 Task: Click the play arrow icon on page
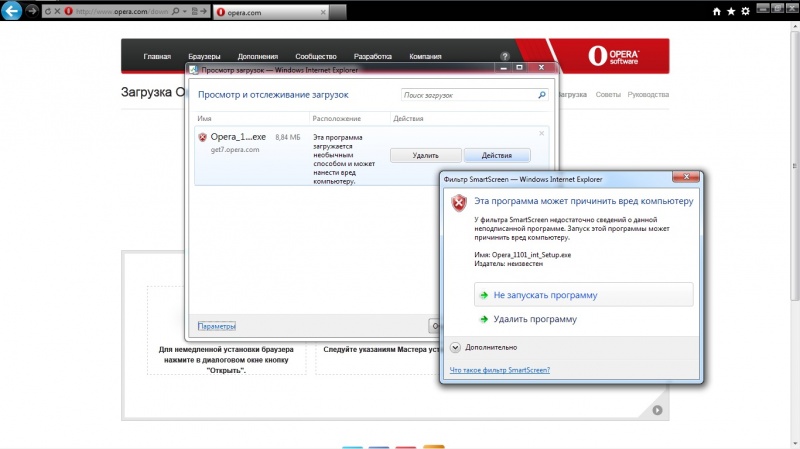coord(657,410)
